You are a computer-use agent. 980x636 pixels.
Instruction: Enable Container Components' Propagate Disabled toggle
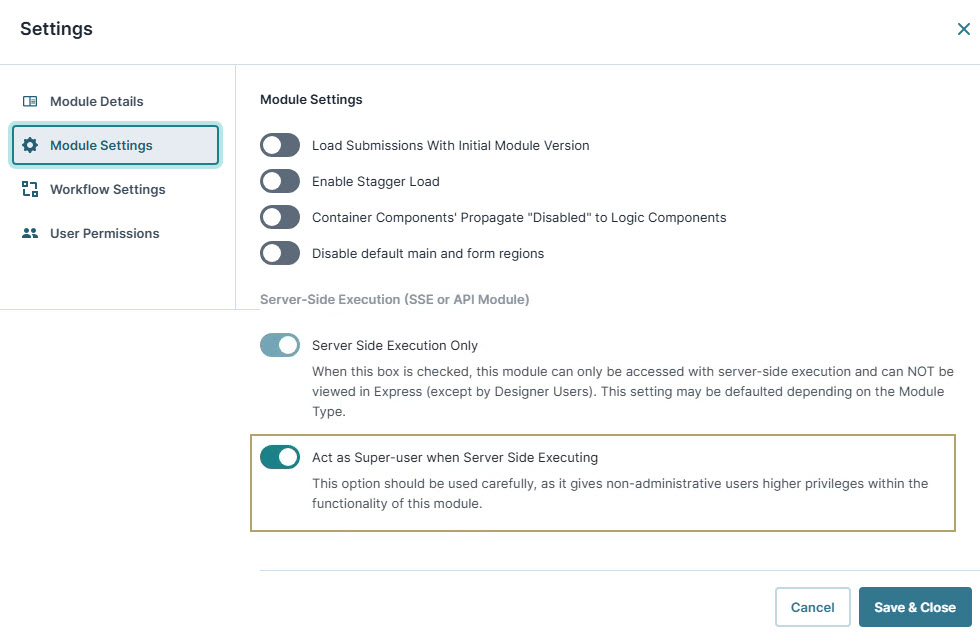pyautogui.click(x=279, y=217)
